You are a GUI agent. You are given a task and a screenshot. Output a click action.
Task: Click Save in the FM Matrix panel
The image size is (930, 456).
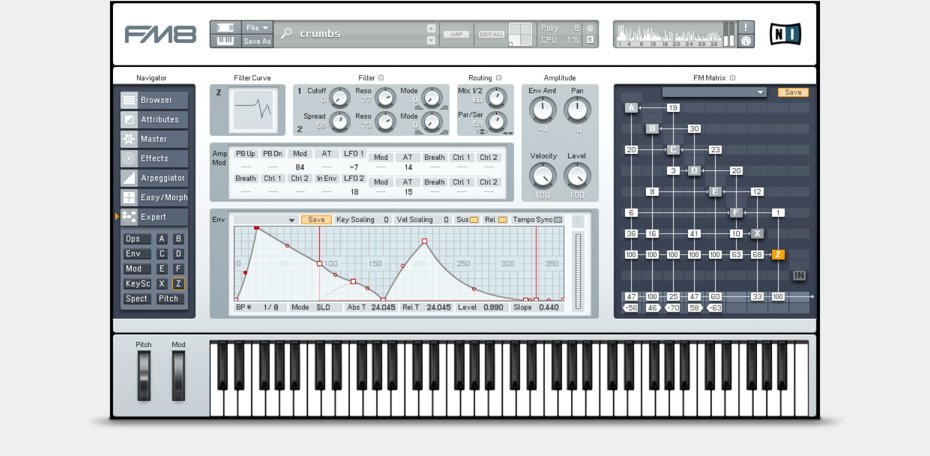pos(793,92)
